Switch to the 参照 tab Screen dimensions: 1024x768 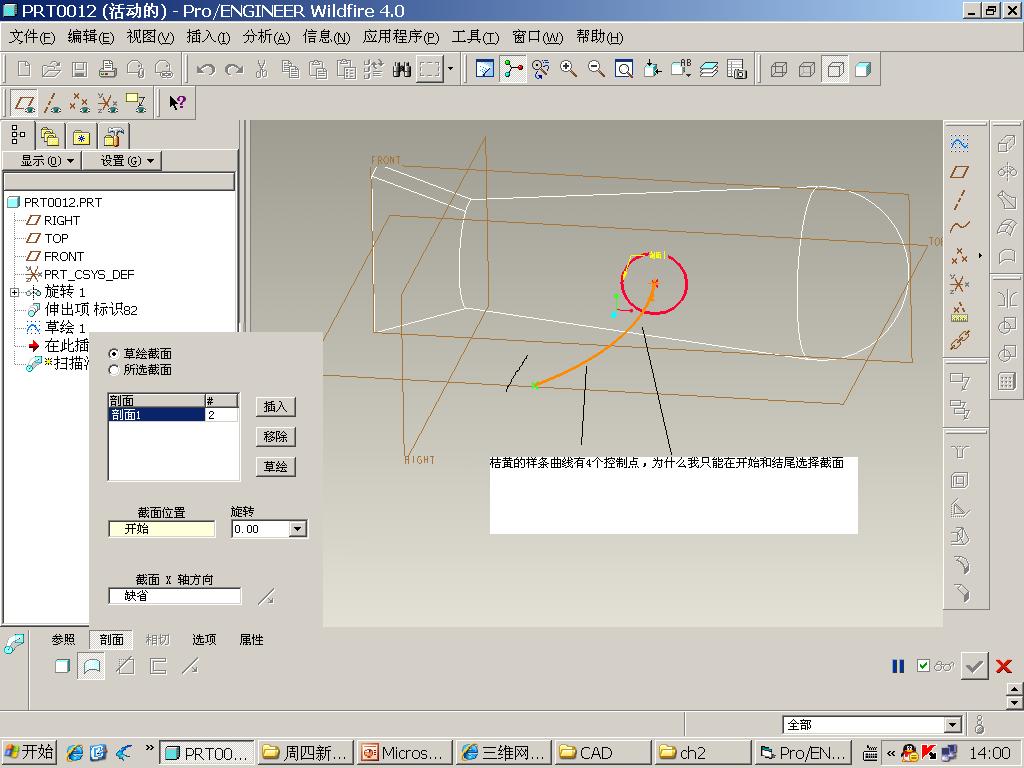pos(63,639)
